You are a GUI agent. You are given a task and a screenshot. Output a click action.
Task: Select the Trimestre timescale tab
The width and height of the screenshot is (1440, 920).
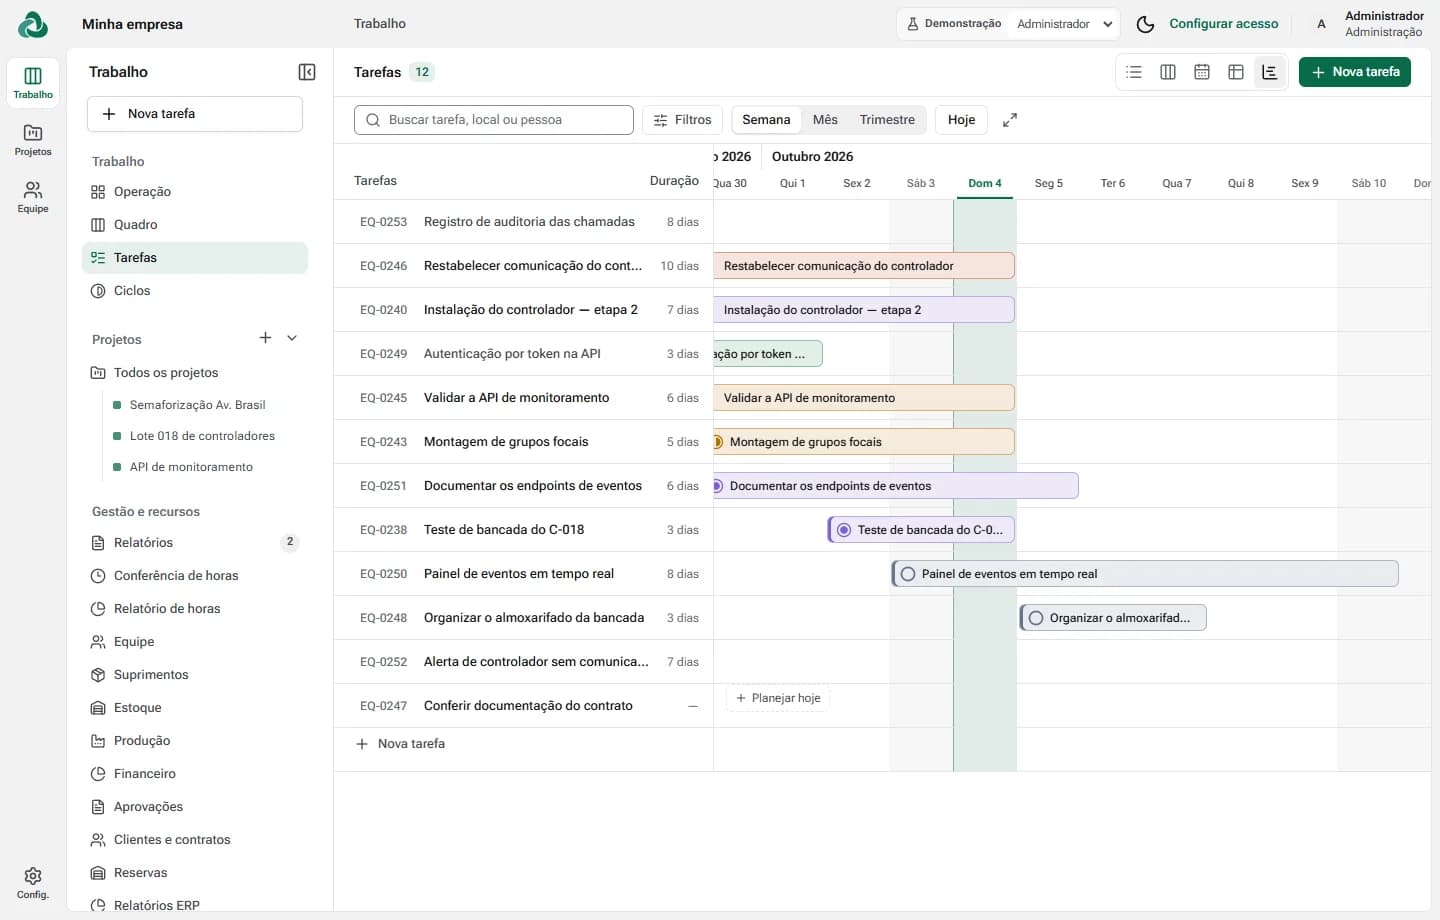[887, 120]
